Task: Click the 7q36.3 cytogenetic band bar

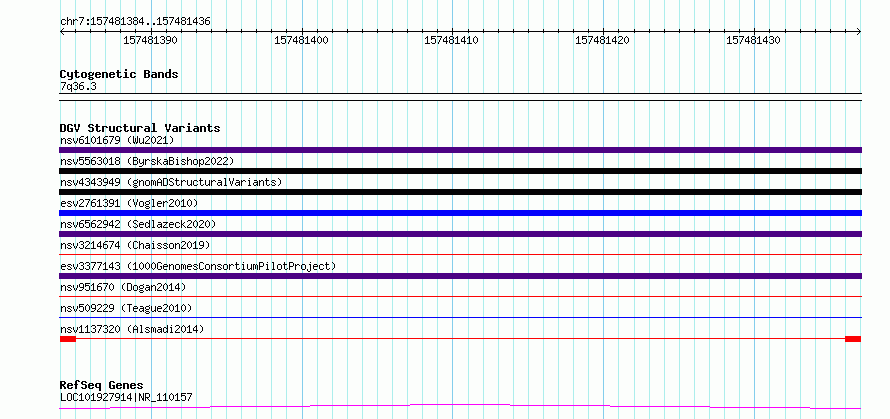Action: [460, 97]
